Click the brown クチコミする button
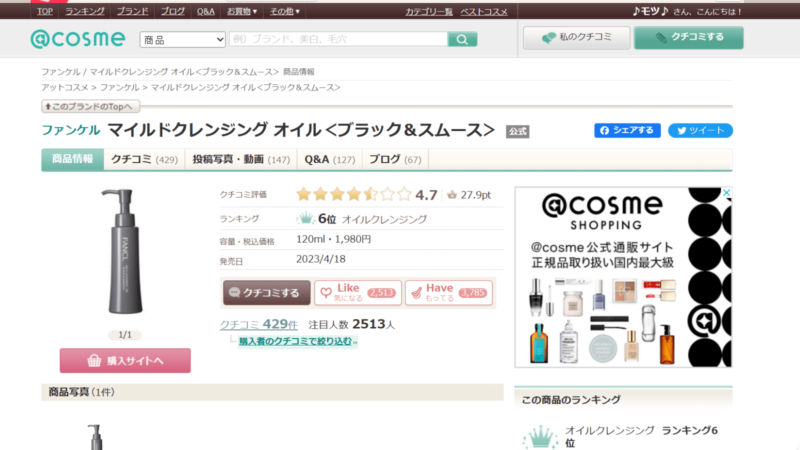Viewport: 800px width, 450px height. pos(266,293)
